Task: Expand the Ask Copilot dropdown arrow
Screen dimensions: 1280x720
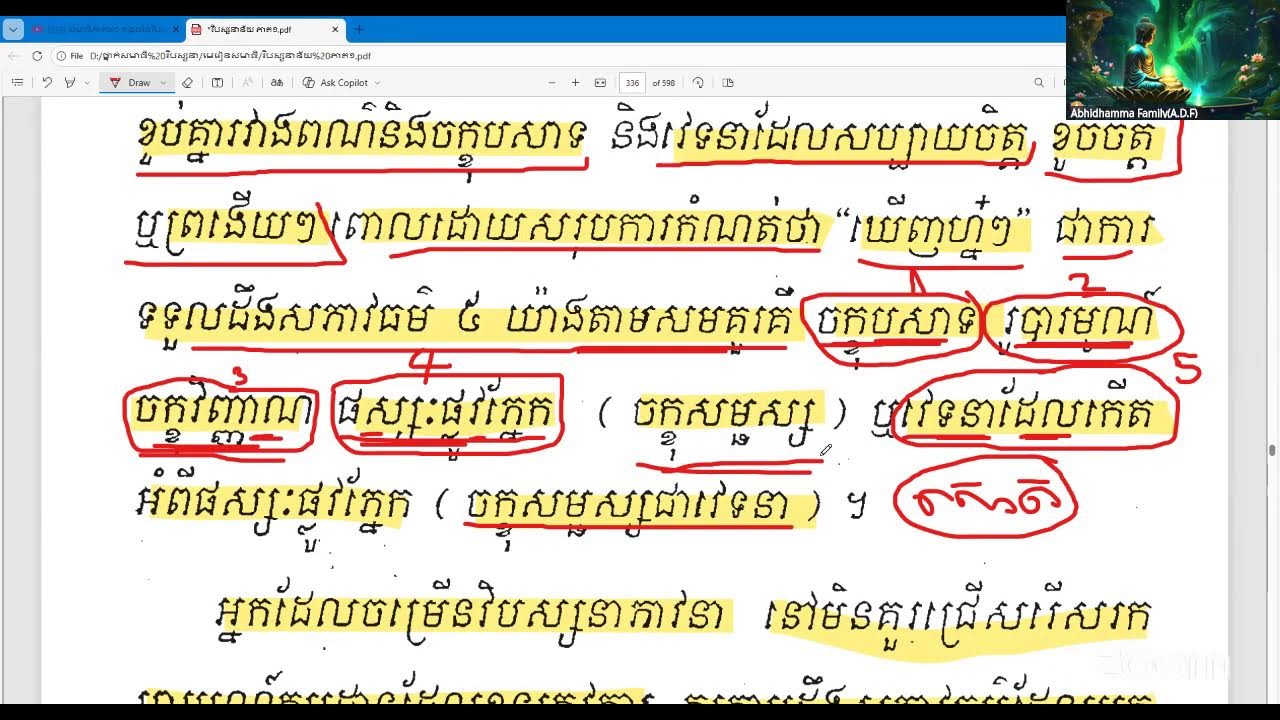Action: click(377, 83)
